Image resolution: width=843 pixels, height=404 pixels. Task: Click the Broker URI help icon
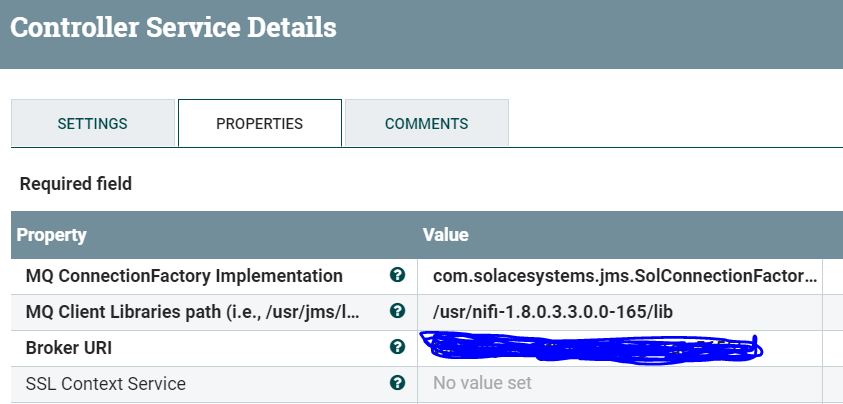tap(397, 347)
